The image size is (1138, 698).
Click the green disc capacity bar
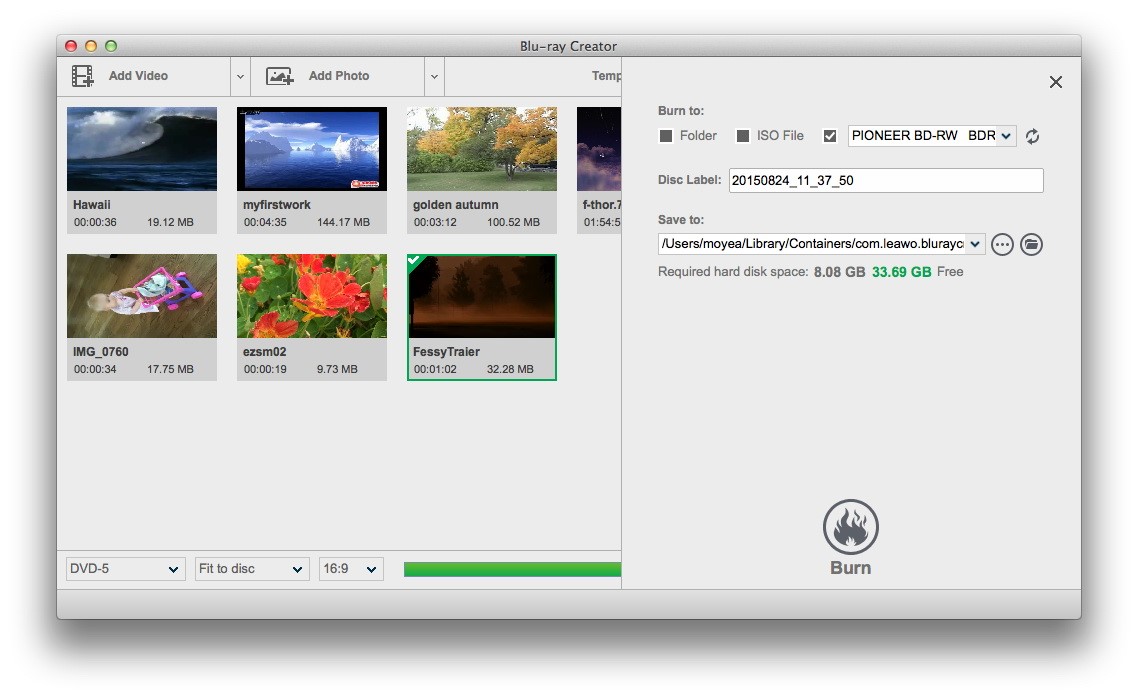click(x=512, y=569)
